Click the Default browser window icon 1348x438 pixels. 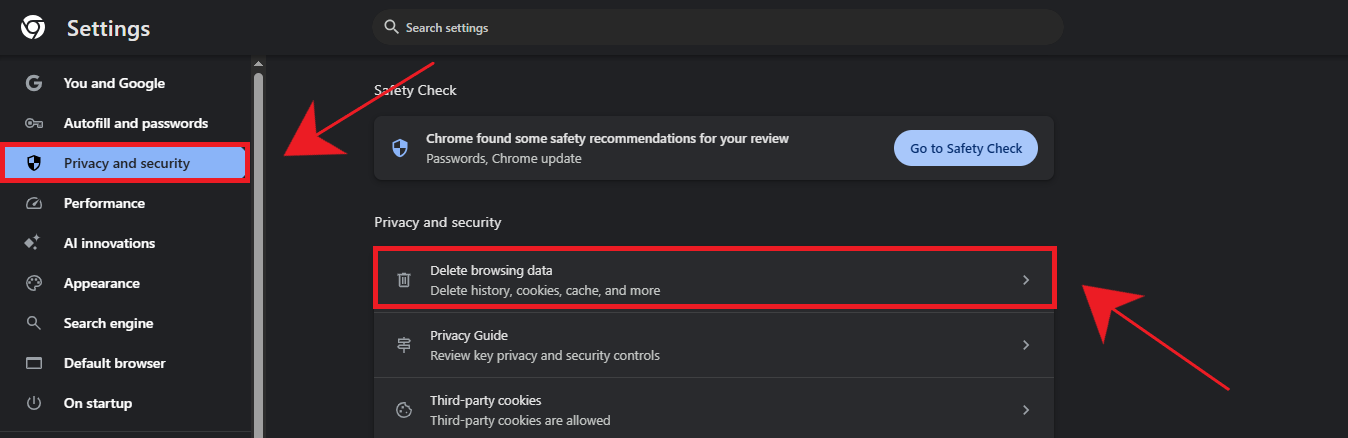click(x=34, y=363)
